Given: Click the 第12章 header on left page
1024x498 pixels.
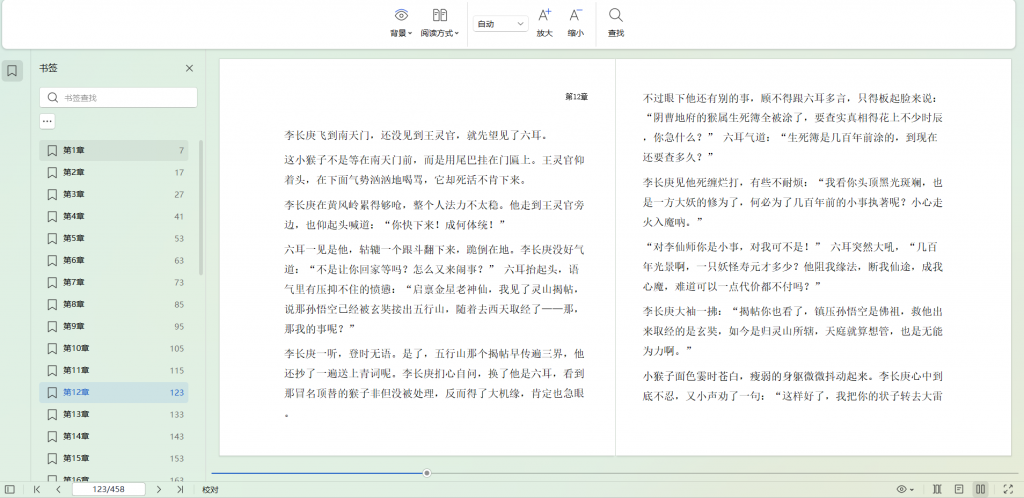Looking at the screenshot, I should pos(577,97).
